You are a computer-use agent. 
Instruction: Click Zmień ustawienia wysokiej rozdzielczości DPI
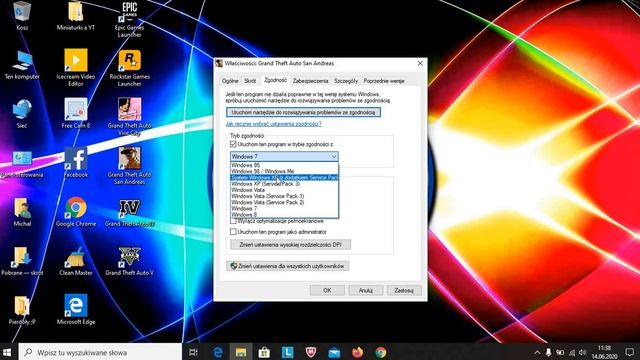click(x=290, y=244)
